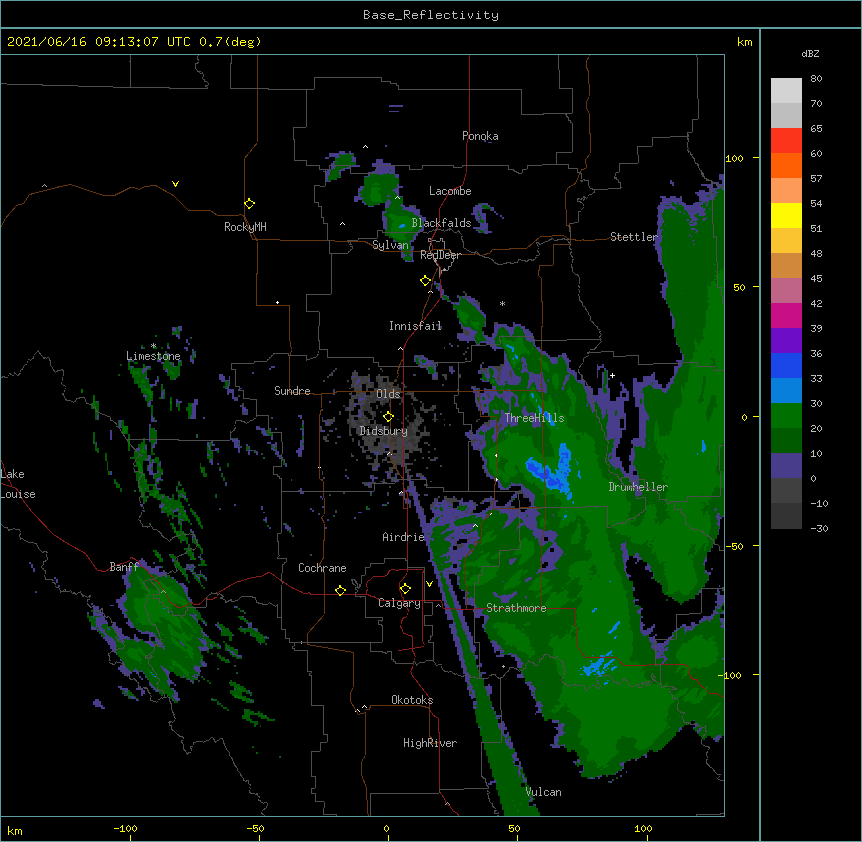Click the Airdrie city label
The width and height of the screenshot is (862, 842).
pyautogui.click(x=403, y=537)
